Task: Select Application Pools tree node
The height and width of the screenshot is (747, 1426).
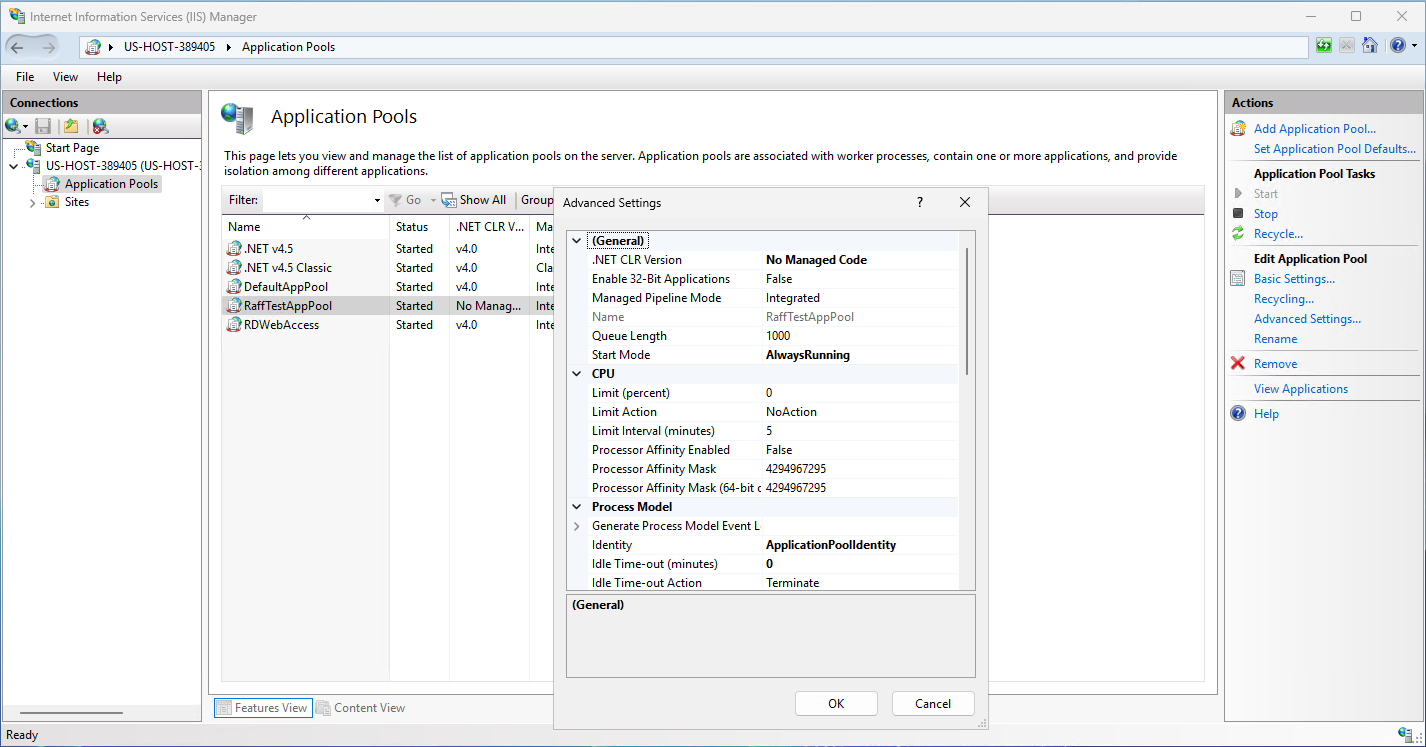Action: point(111,184)
